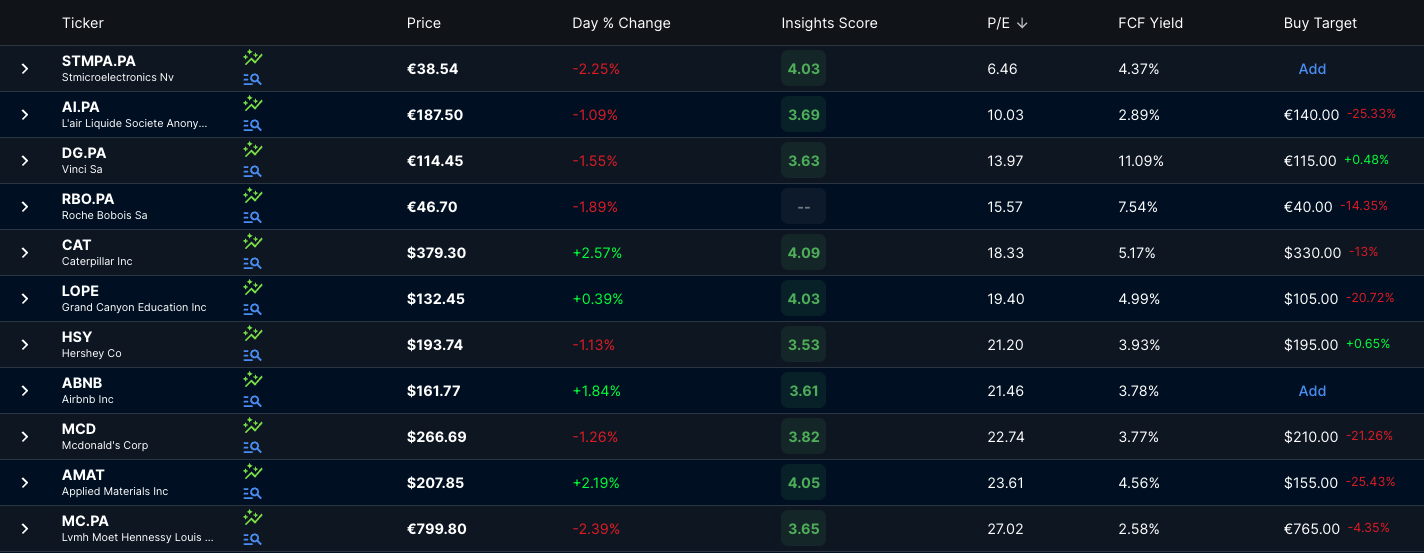This screenshot has height=553, width=1424.
Task: Expand the Roche Bobois row chevron
Action: coord(25,207)
